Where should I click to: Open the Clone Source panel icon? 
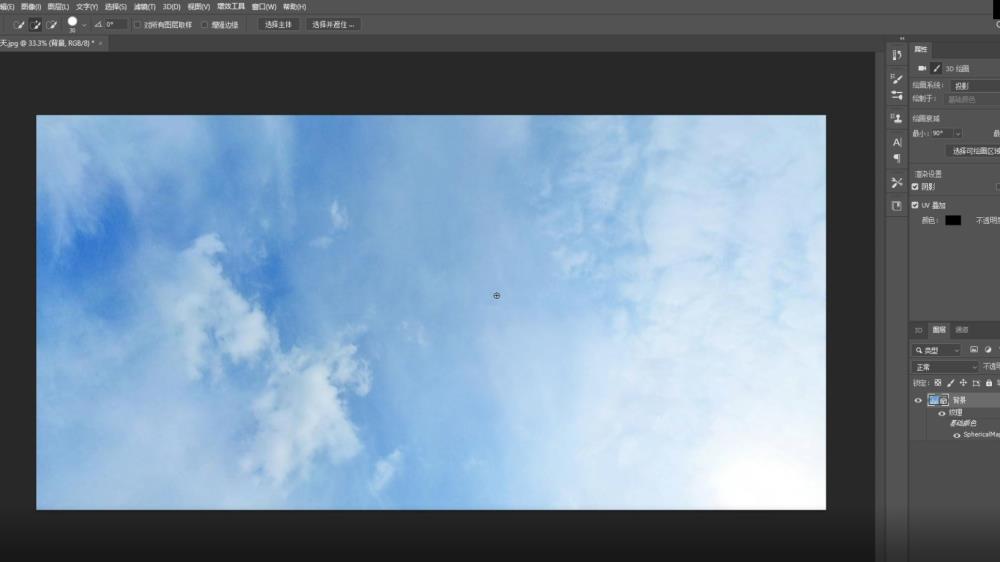click(897, 118)
